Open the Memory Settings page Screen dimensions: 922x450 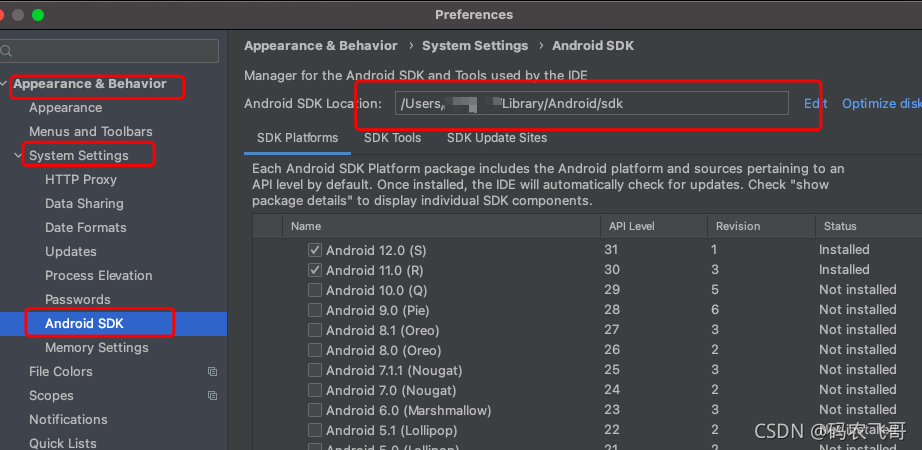(x=96, y=348)
